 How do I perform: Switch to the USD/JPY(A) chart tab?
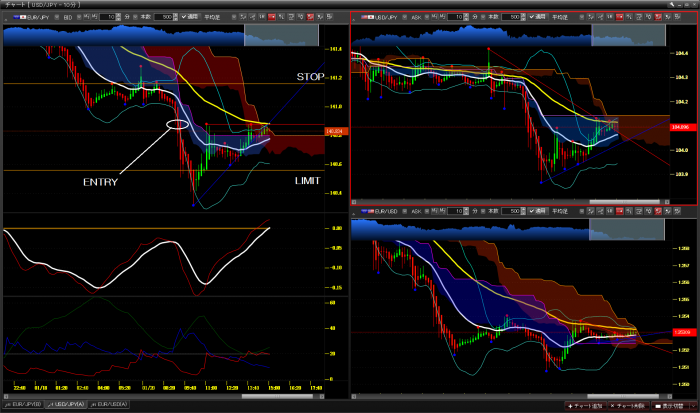point(66,405)
